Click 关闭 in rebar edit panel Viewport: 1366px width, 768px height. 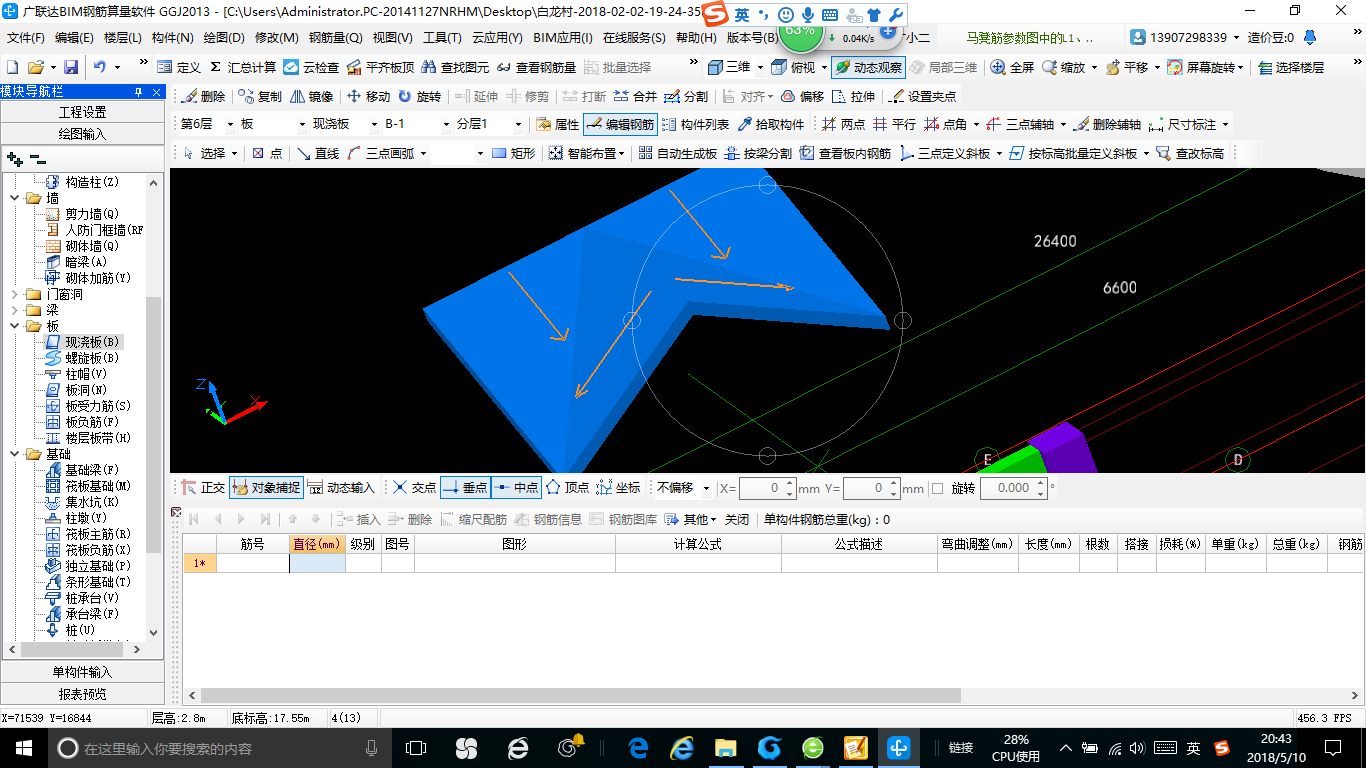pos(737,519)
